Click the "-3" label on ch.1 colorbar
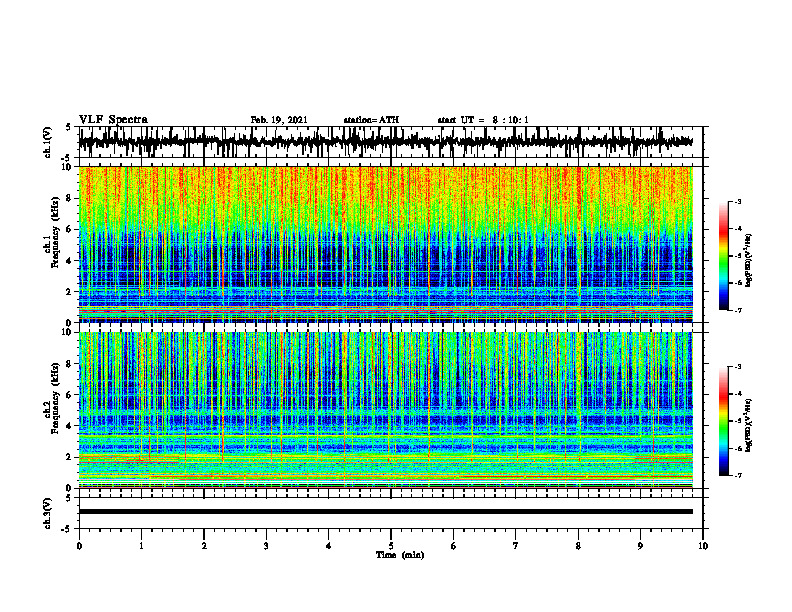Viewport: 792px width, 612px height. [737, 202]
